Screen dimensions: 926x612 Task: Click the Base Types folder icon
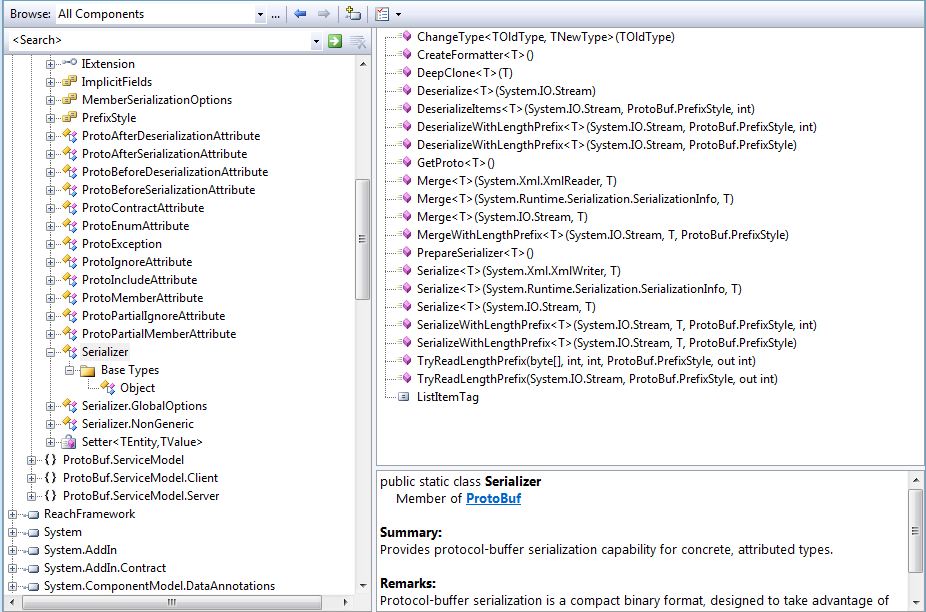click(88, 370)
